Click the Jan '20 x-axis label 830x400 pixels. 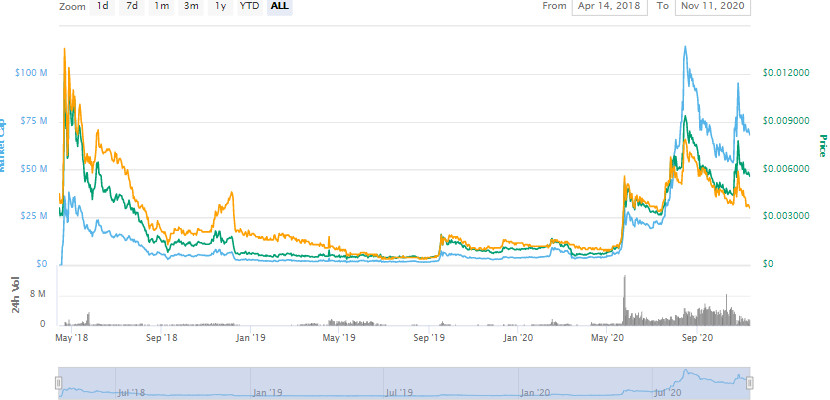click(518, 337)
